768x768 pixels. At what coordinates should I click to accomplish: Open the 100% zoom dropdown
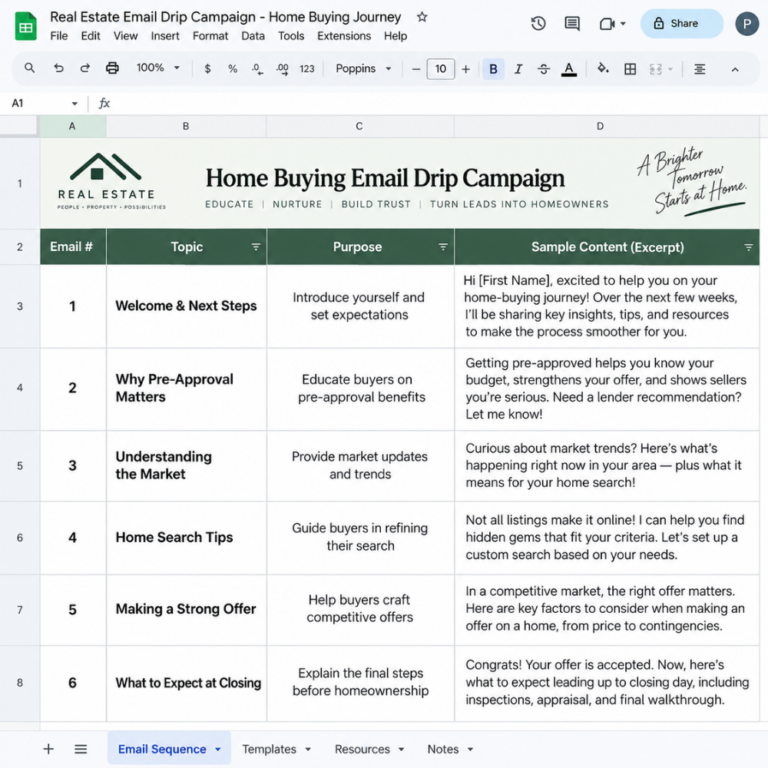tap(158, 68)
